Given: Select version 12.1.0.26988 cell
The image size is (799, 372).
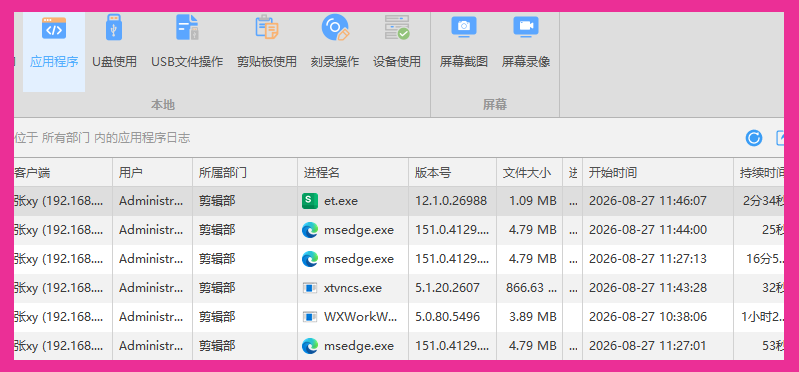Looking at the screenshot, I should tap(451, 201).
